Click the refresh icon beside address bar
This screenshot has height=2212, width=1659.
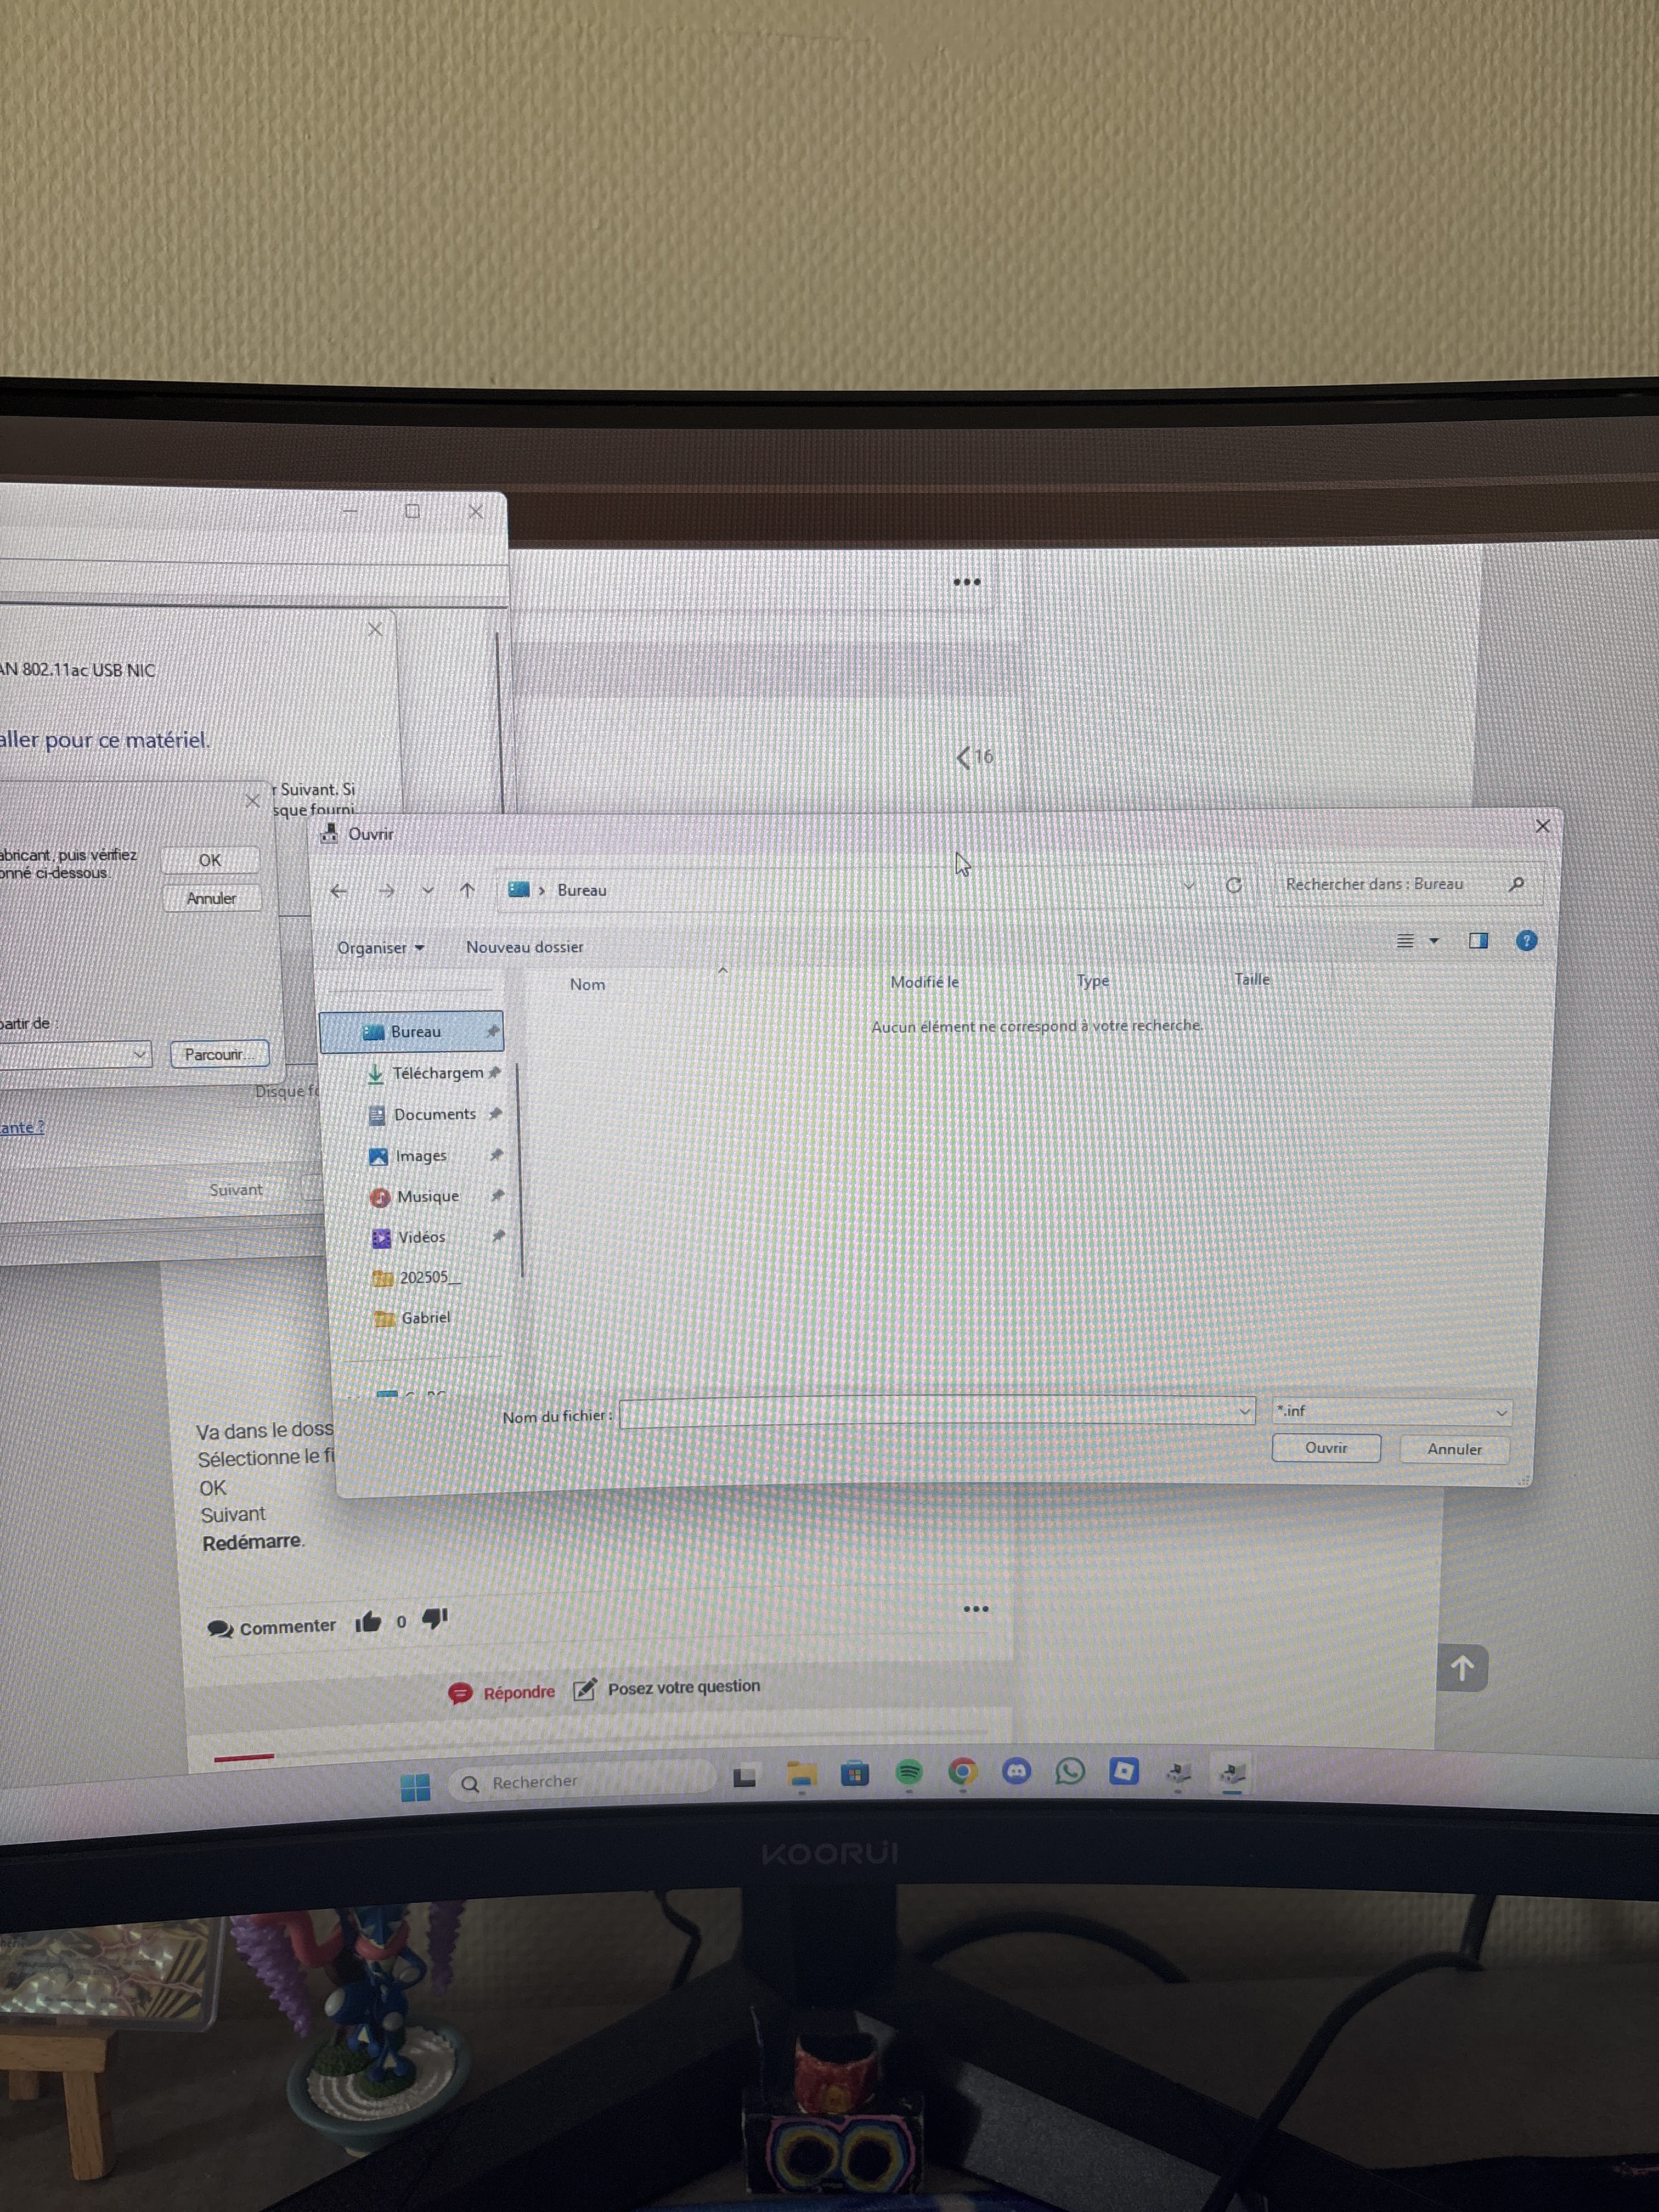1234,885
